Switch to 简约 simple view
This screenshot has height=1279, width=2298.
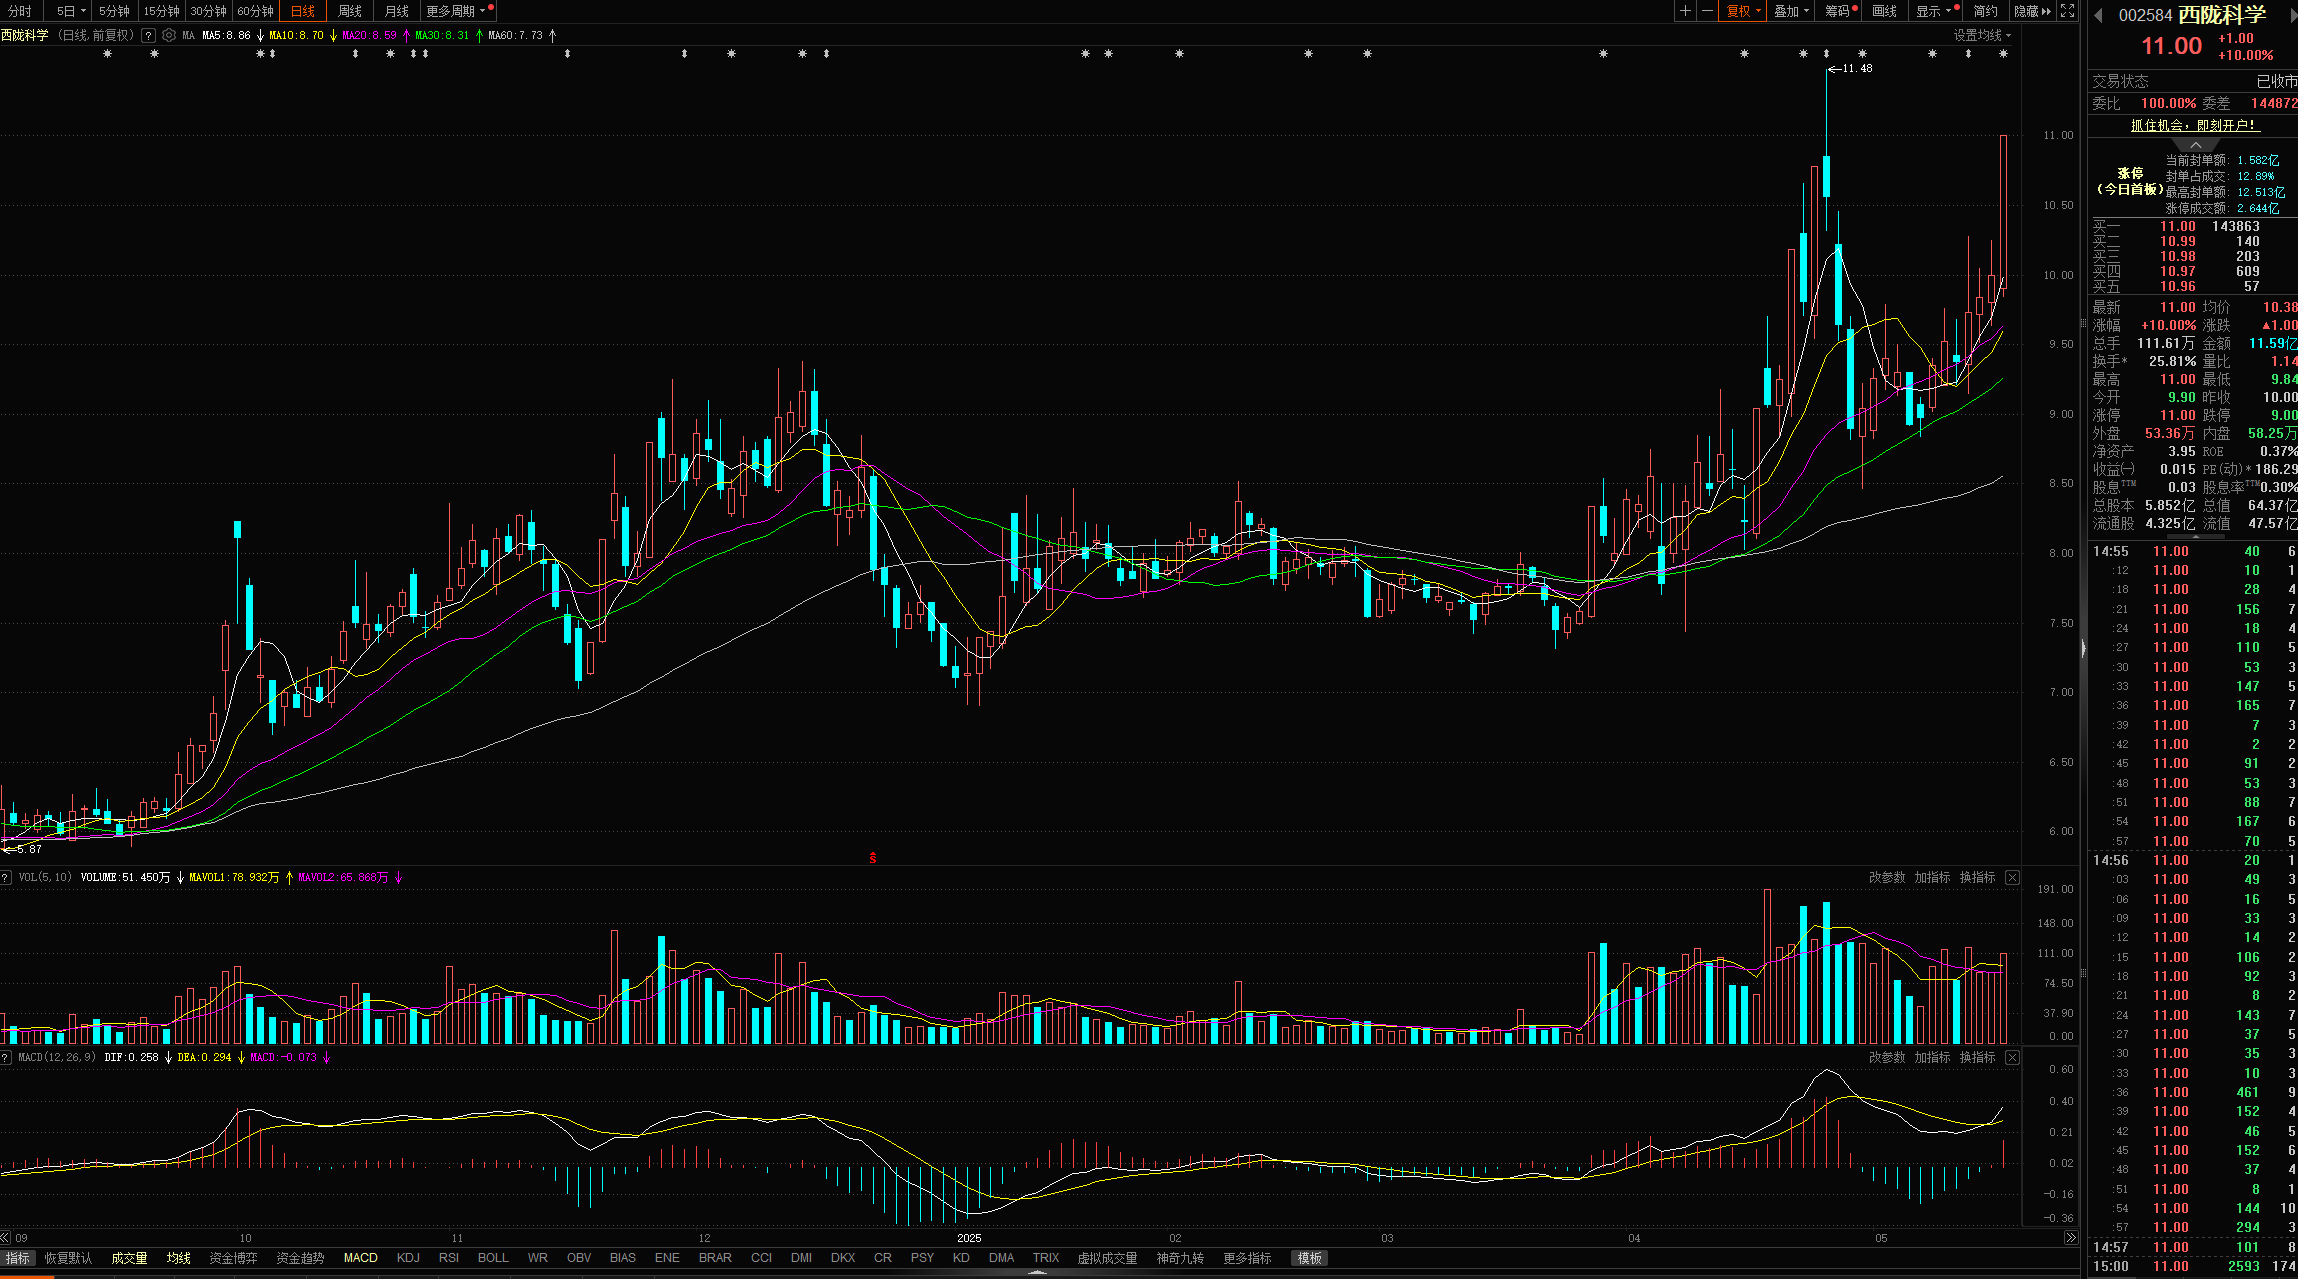coord(1985,11)
